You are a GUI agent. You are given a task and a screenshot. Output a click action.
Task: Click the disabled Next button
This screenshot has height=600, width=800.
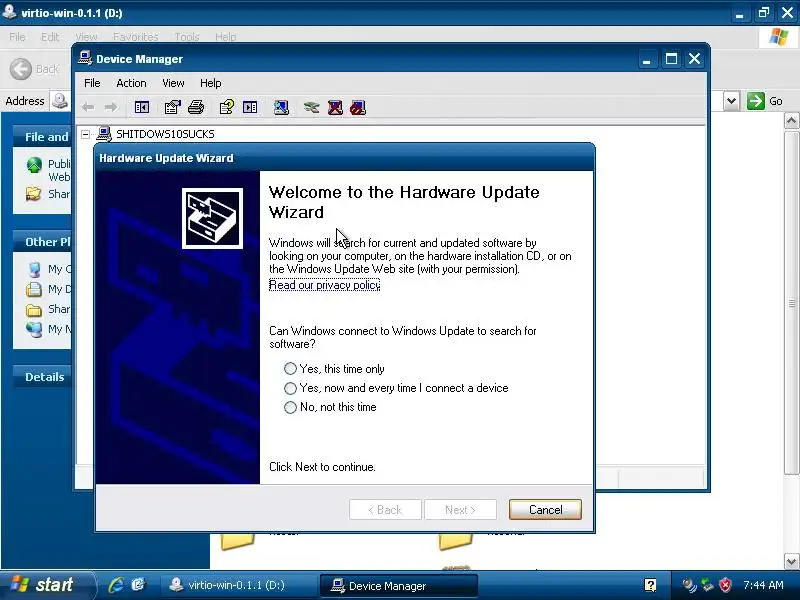click(460, 510)
